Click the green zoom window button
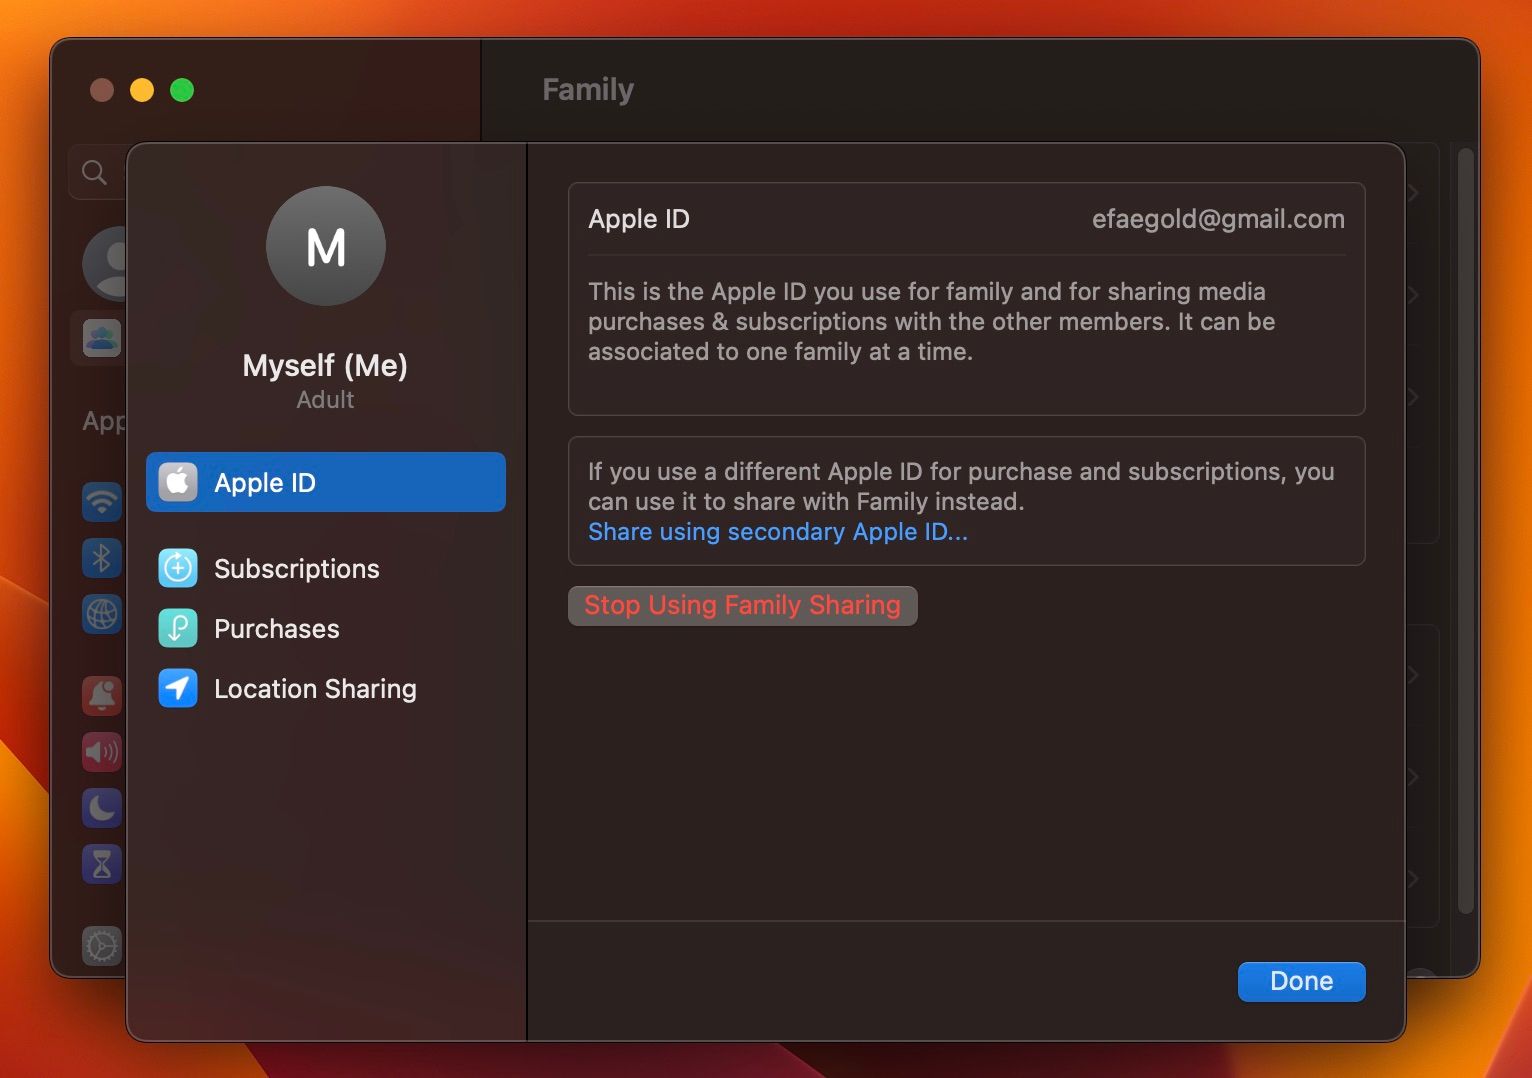 (182, 90)
